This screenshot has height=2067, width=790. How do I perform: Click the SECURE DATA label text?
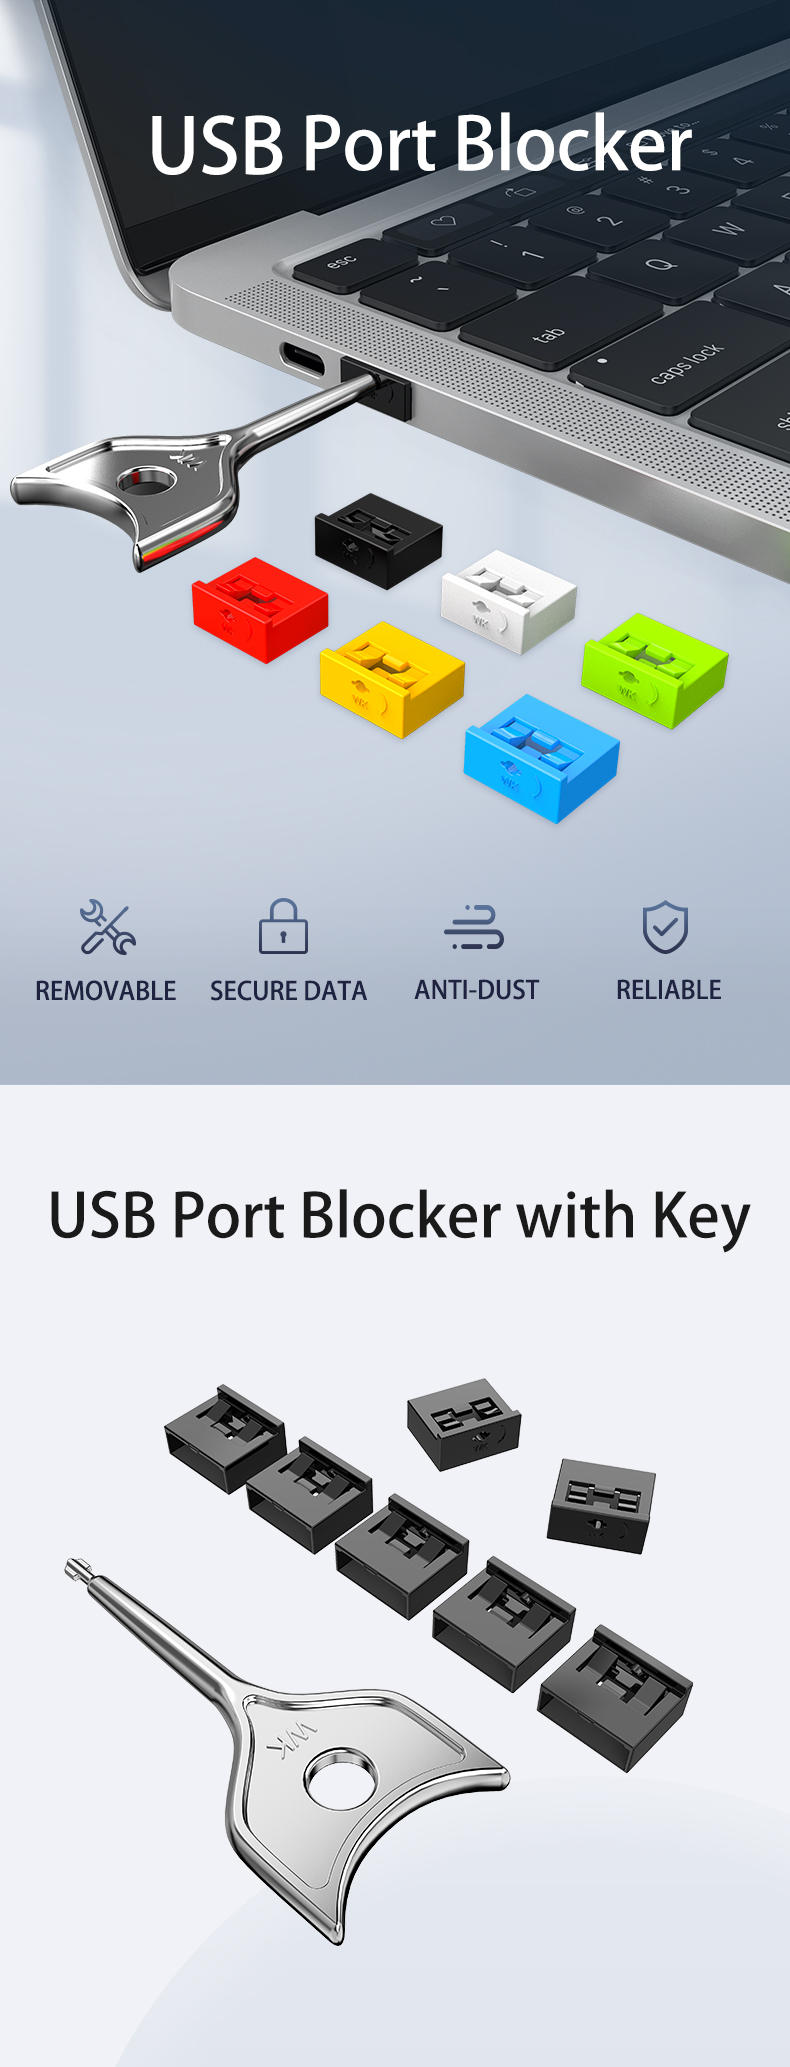click(288, 991)
